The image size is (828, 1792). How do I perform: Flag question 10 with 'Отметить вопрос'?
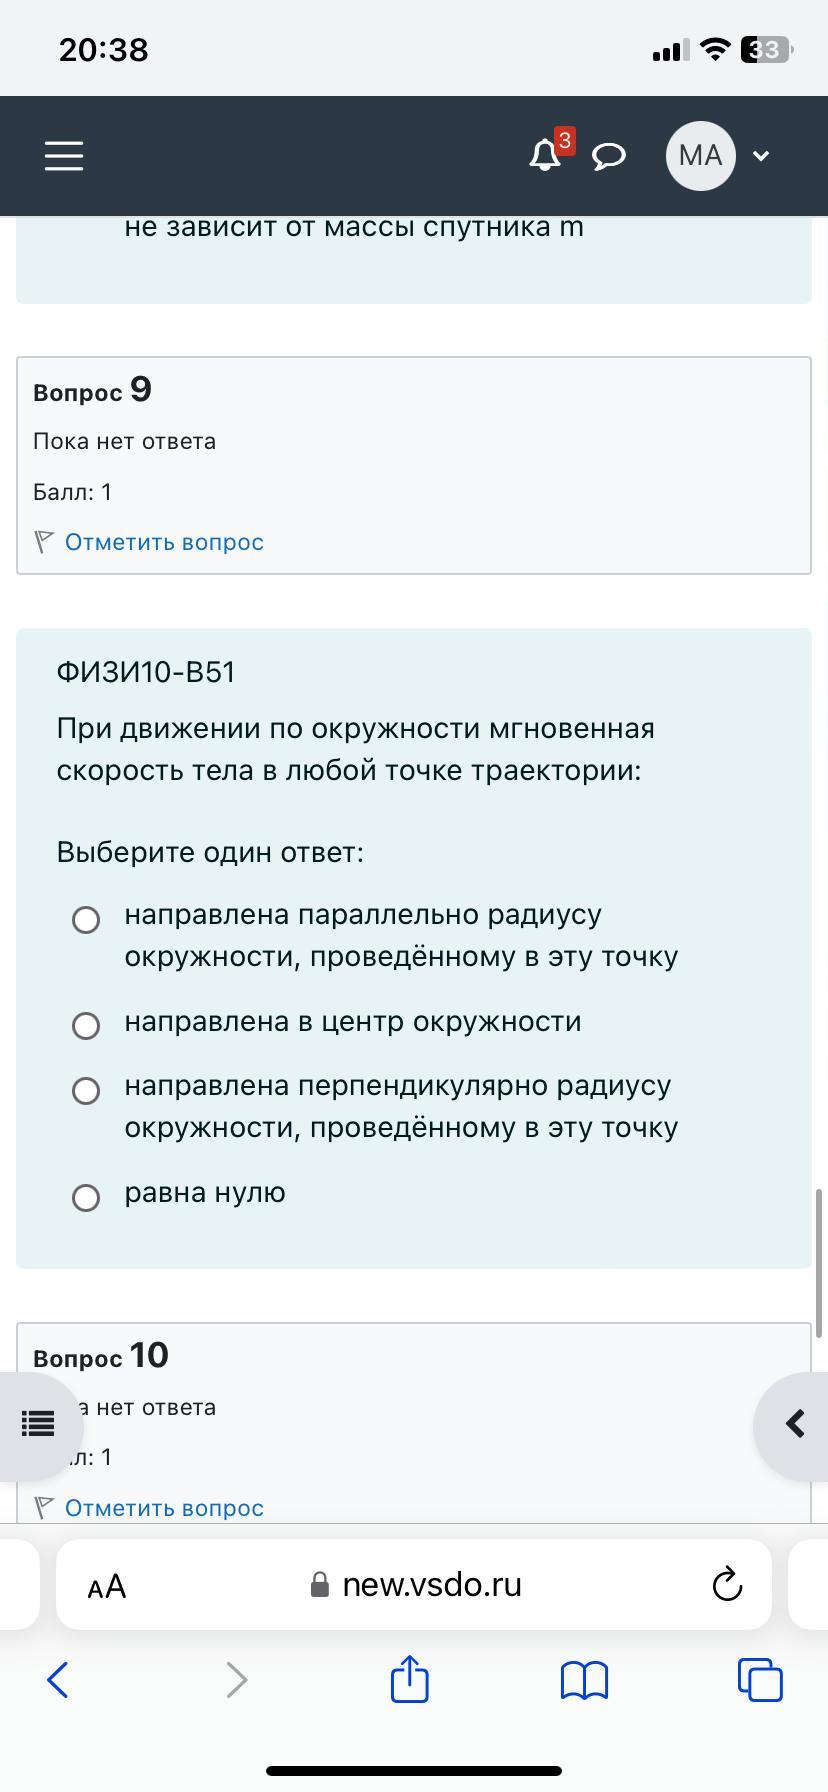(164, 1508)
